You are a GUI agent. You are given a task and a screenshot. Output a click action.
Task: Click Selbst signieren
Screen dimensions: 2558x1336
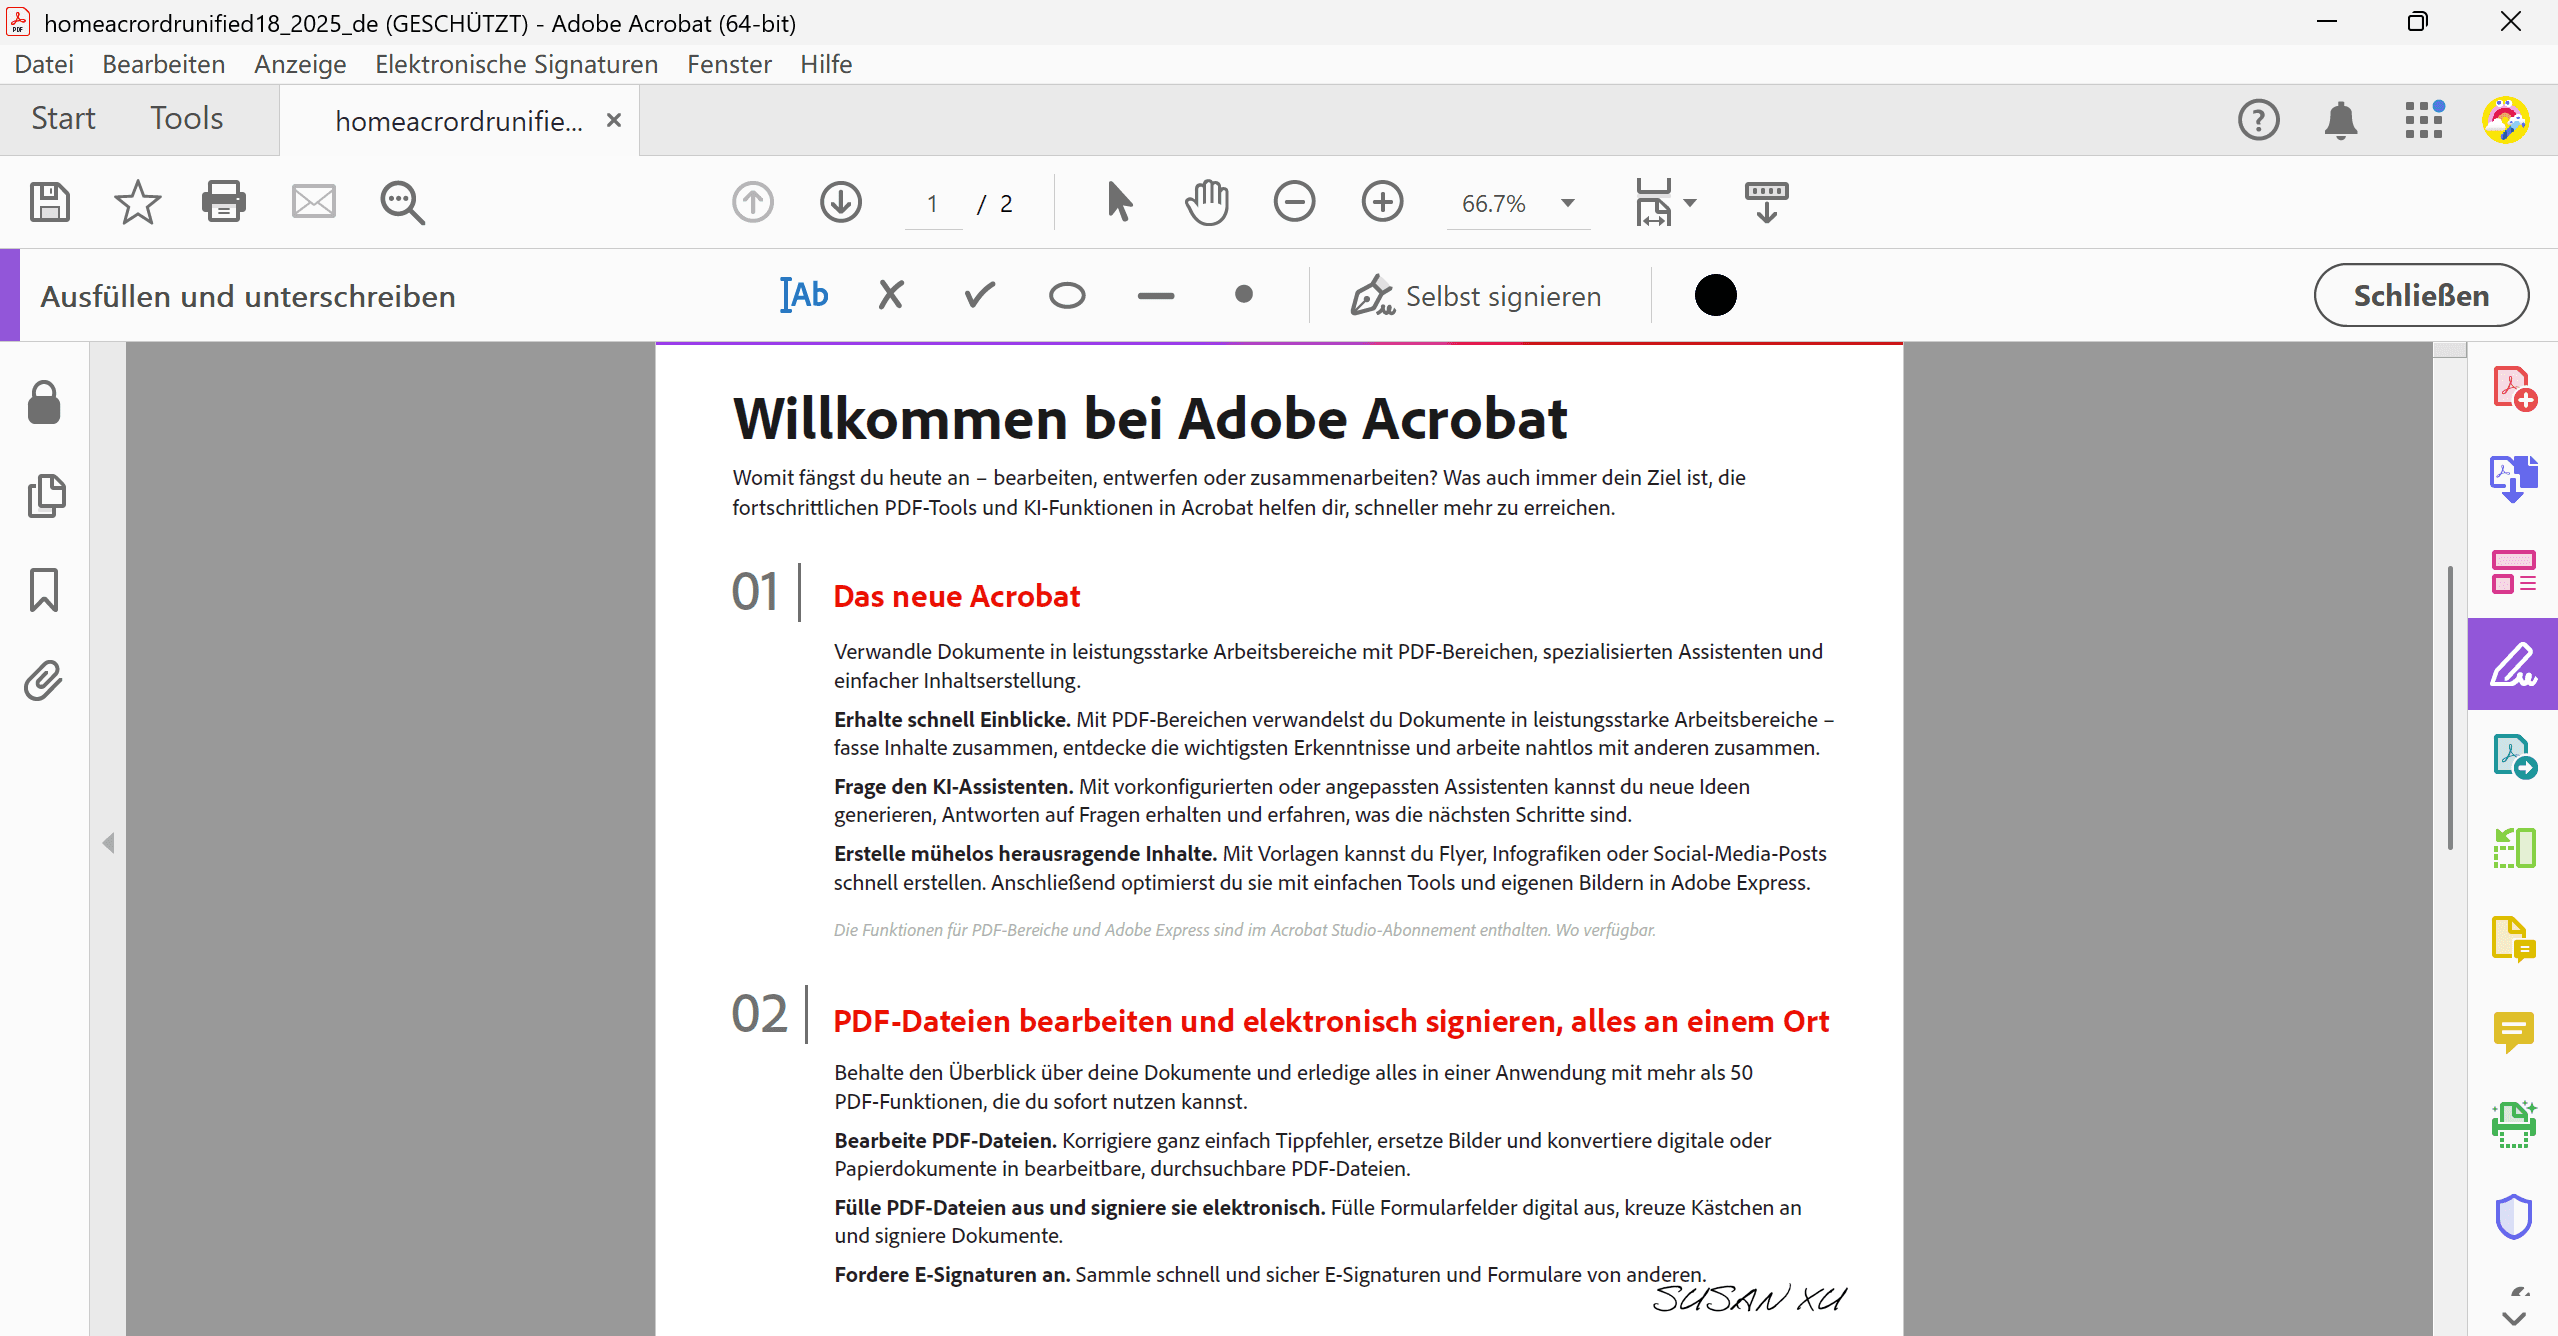(x=1475, y=296)
